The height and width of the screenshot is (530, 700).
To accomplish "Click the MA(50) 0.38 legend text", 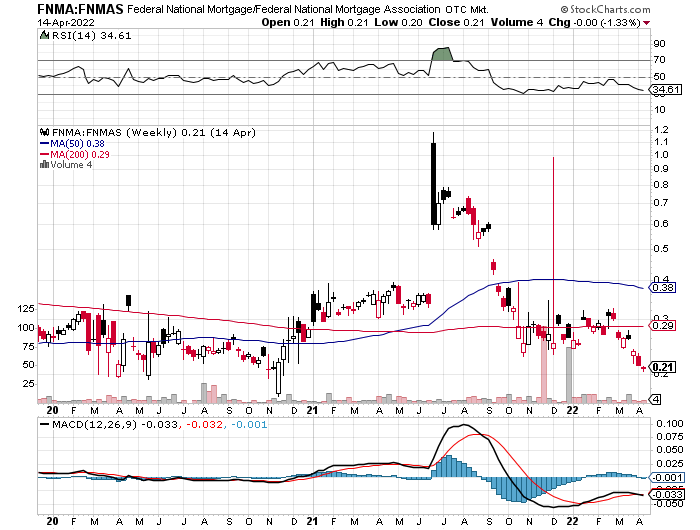I will pyautogui.click(x=77, y=144).
